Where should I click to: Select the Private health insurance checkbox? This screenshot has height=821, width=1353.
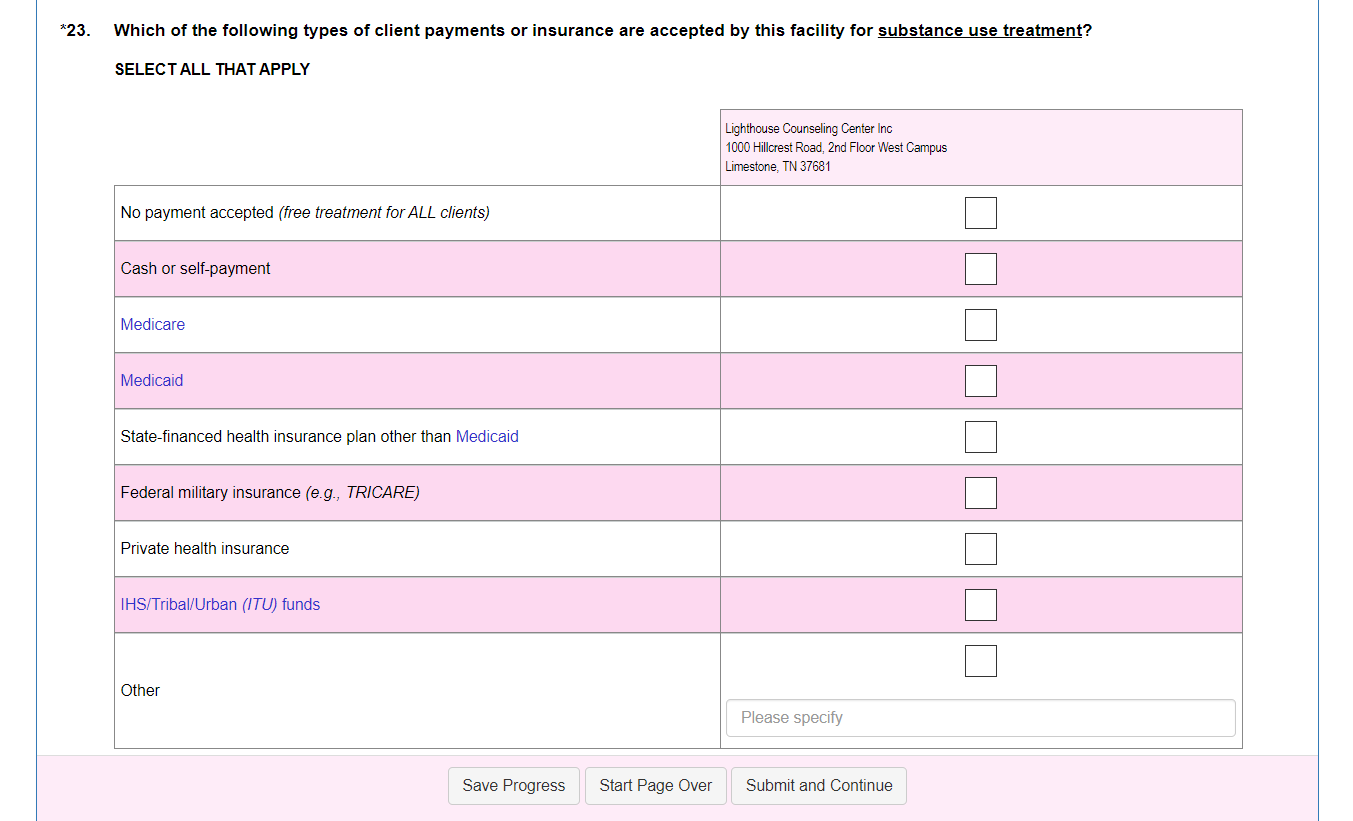click(980, 549)
